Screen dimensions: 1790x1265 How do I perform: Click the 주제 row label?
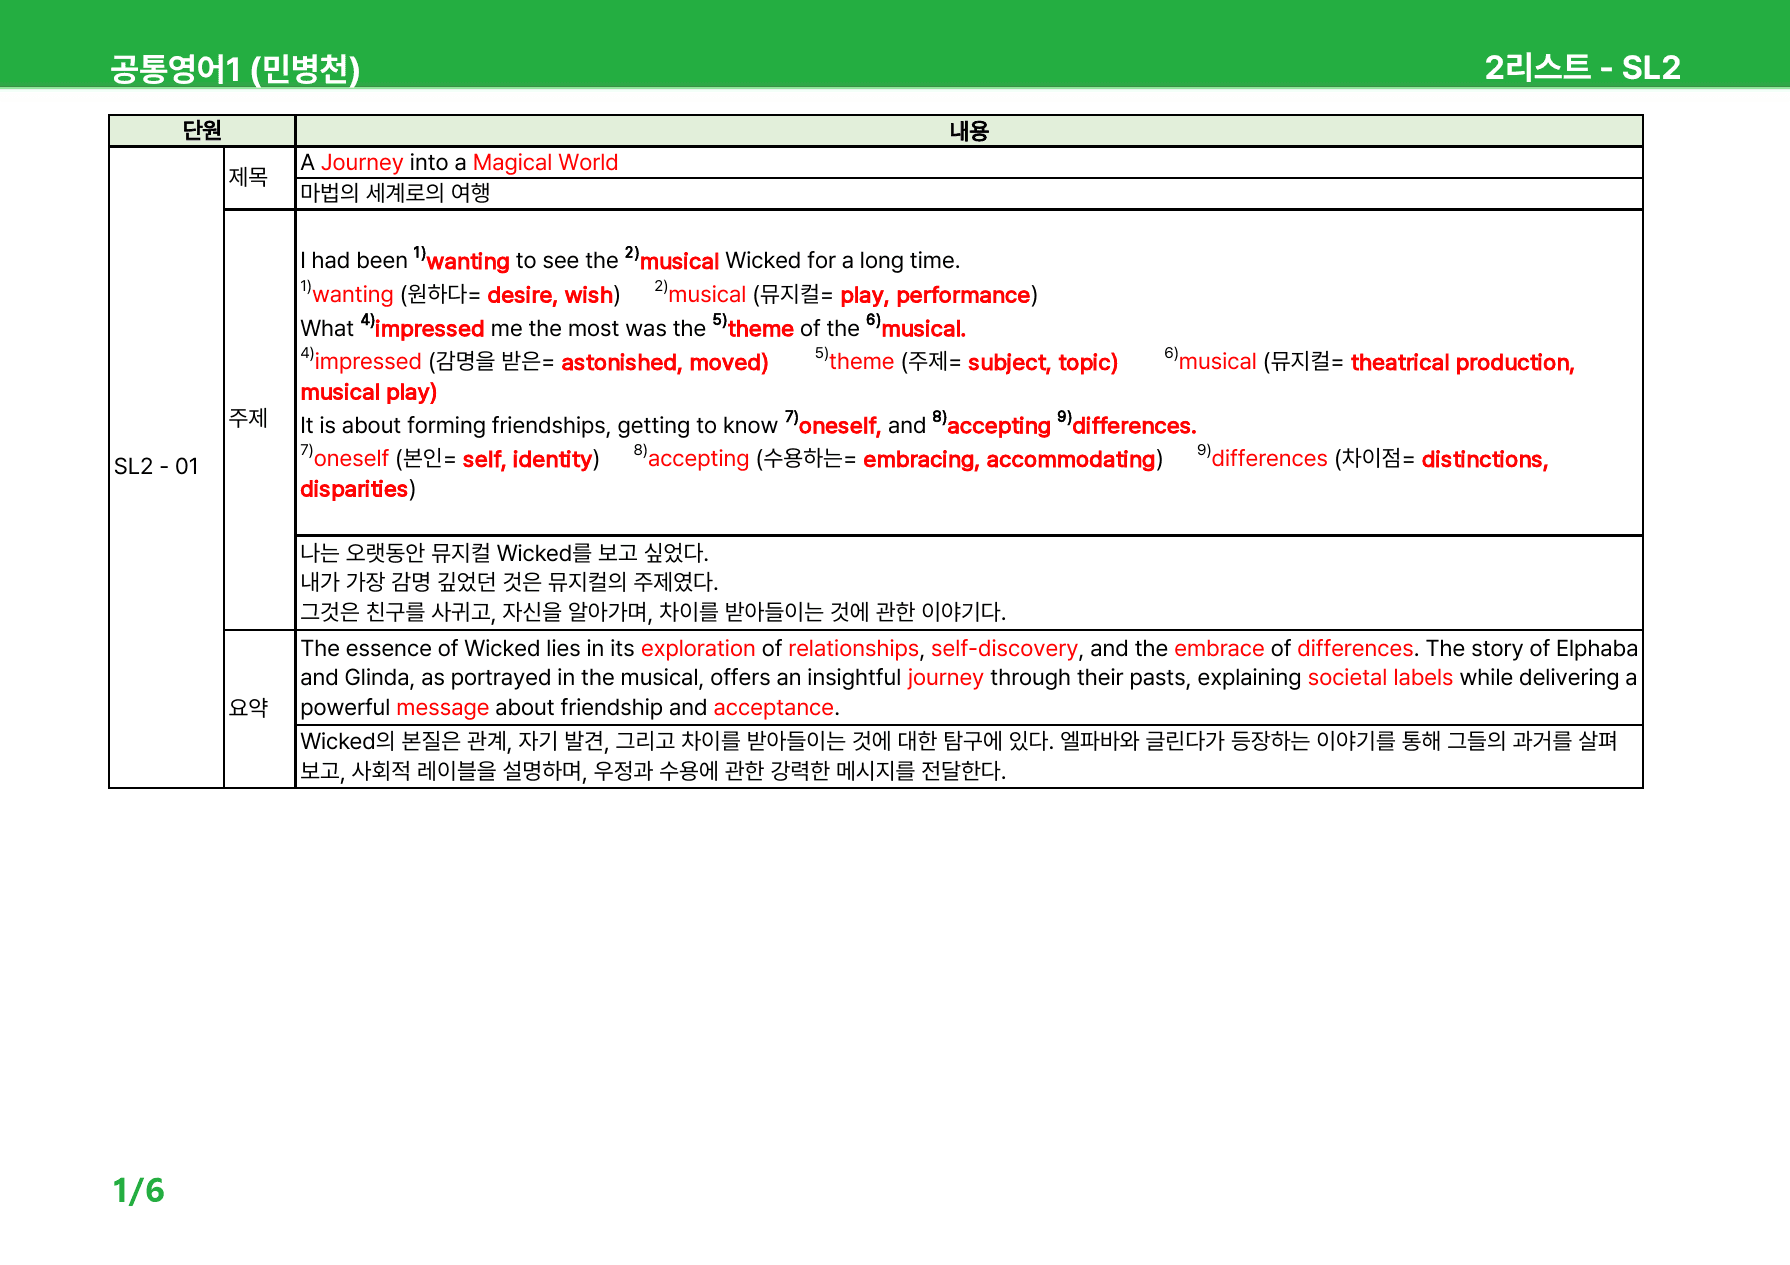point(248,418)
